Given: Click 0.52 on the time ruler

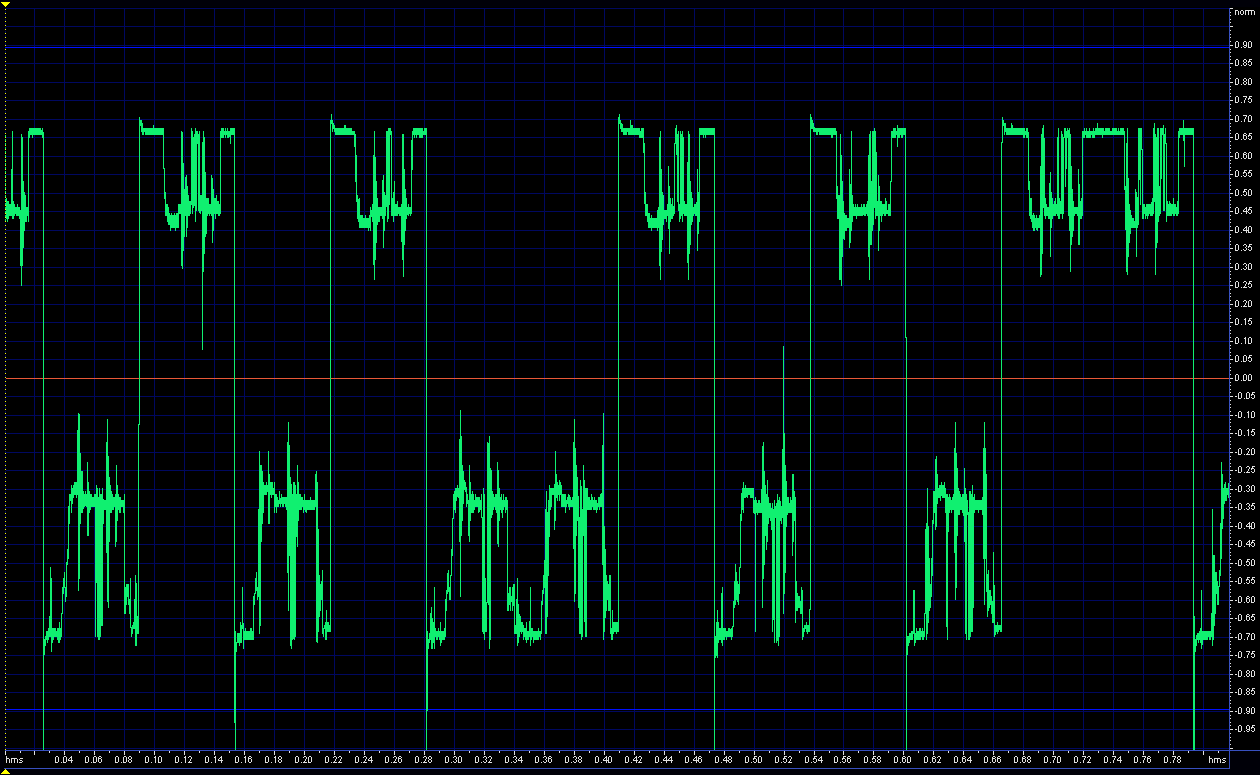Looking at the screenshot, I should [x=783, y=761].
